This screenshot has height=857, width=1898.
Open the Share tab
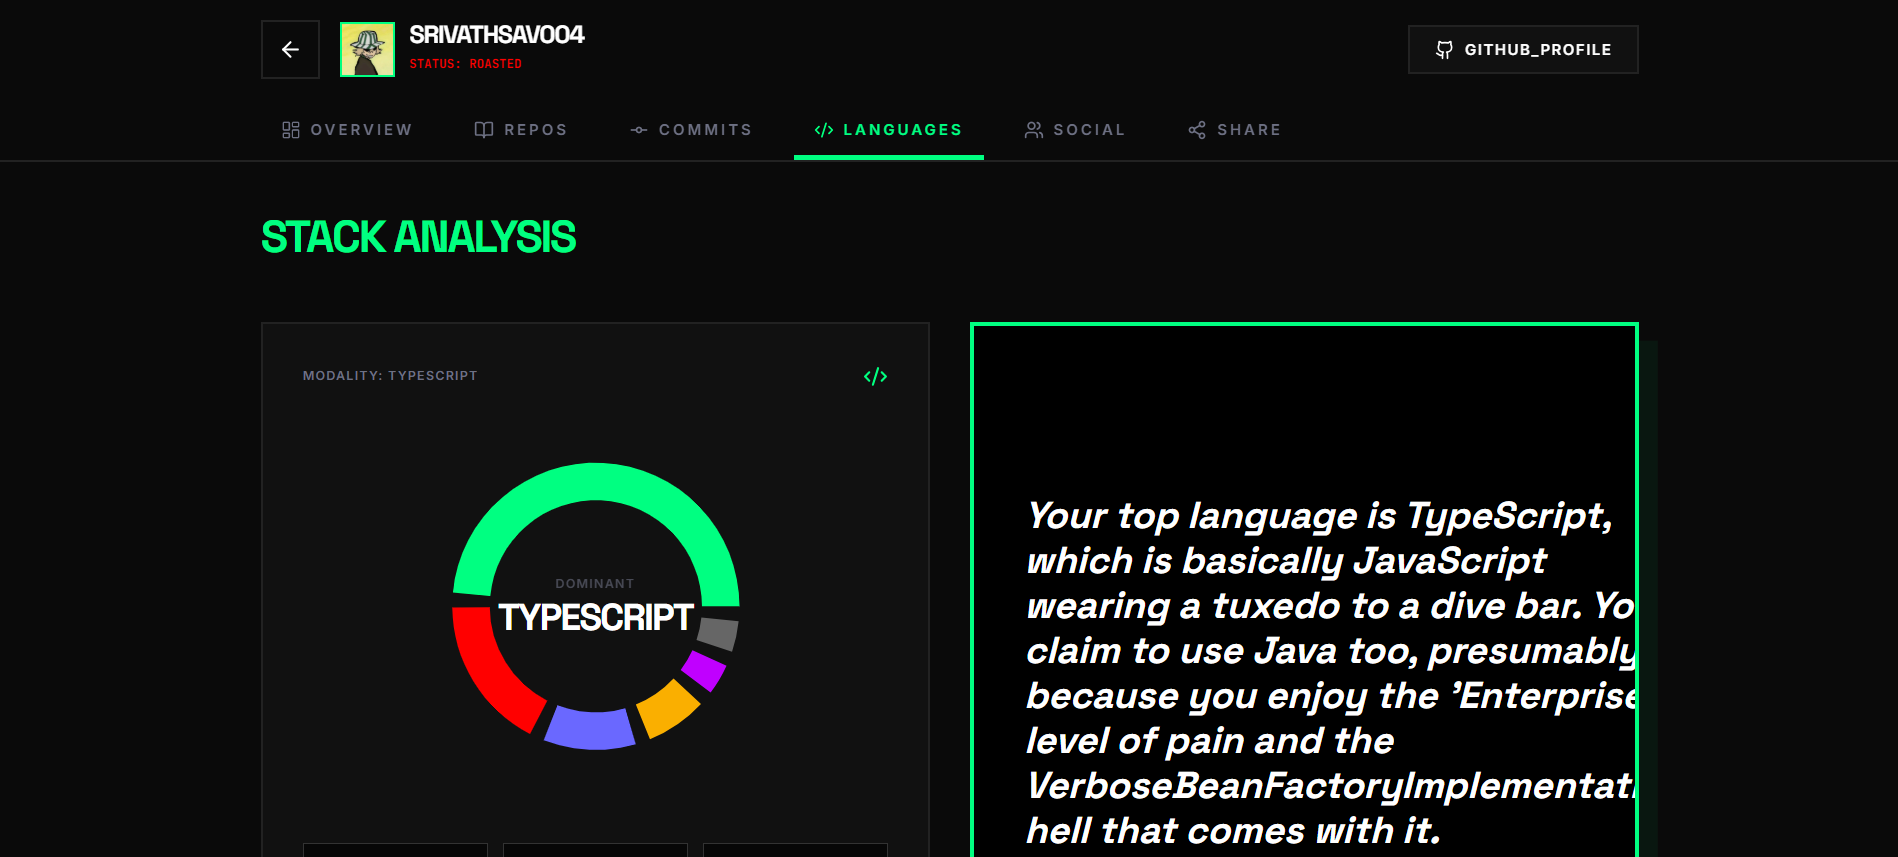(x=1235, y=130)
